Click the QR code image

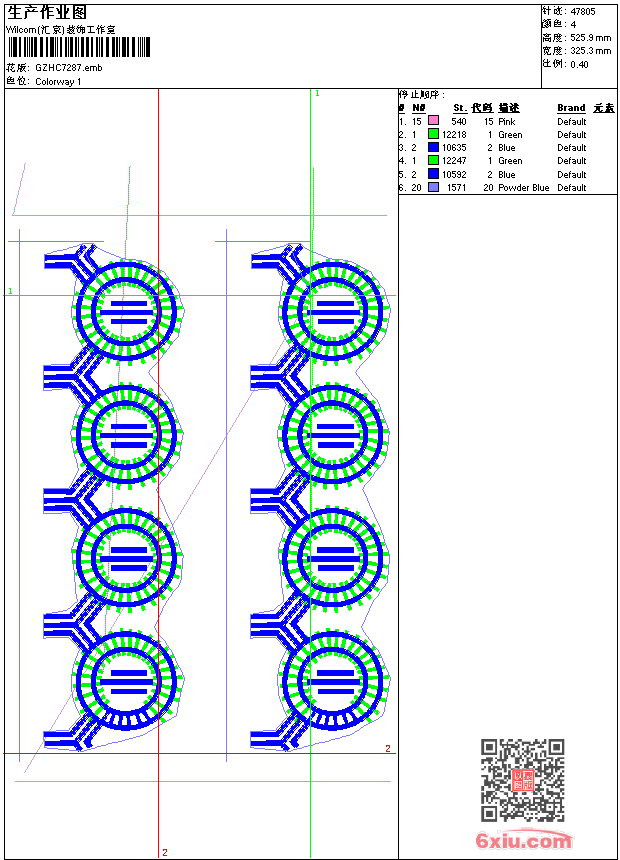click(523, 780)
